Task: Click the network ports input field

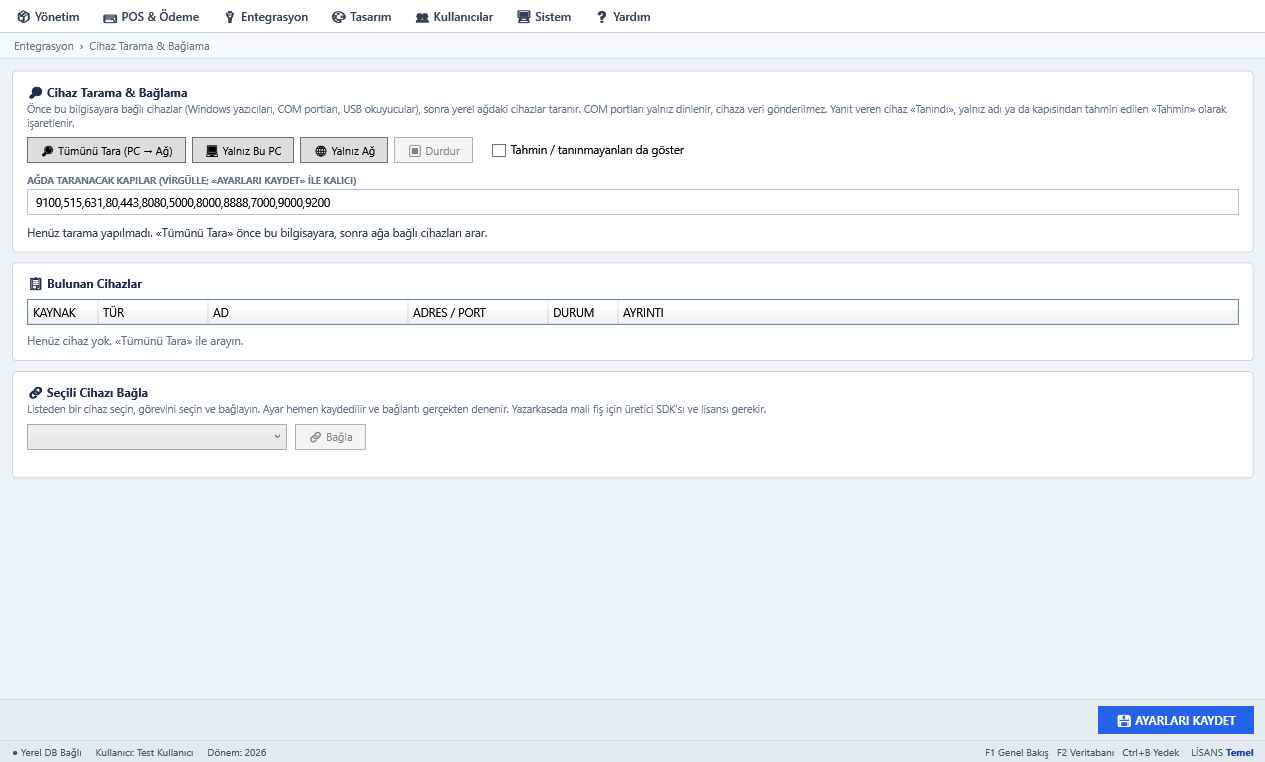Action: tap(633, 202)
